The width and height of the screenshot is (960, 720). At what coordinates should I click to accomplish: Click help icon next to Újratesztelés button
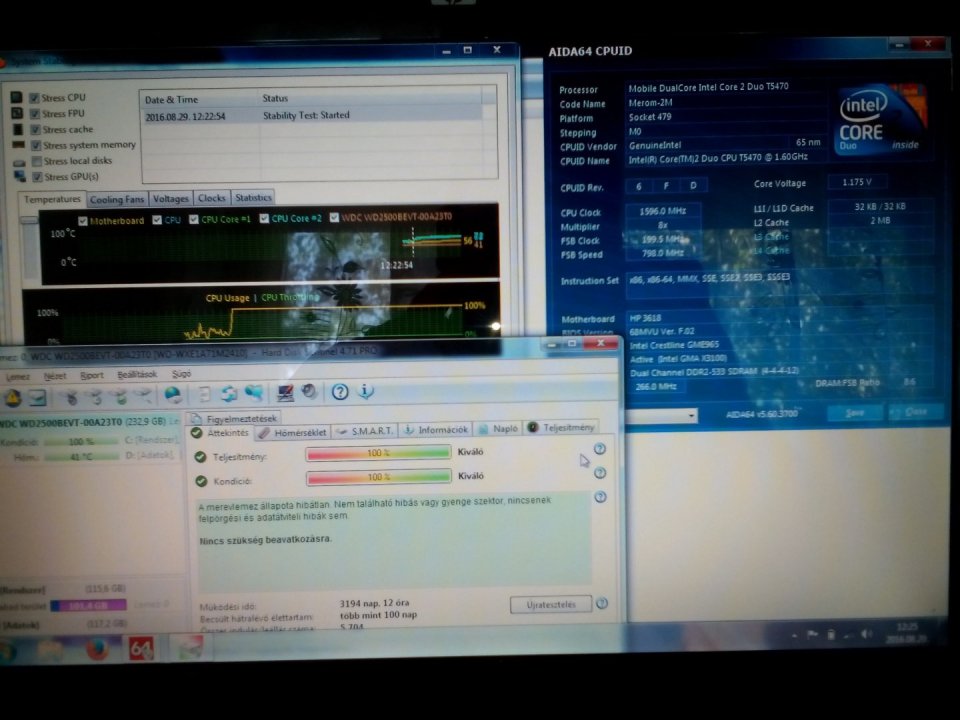click(602, 603)
